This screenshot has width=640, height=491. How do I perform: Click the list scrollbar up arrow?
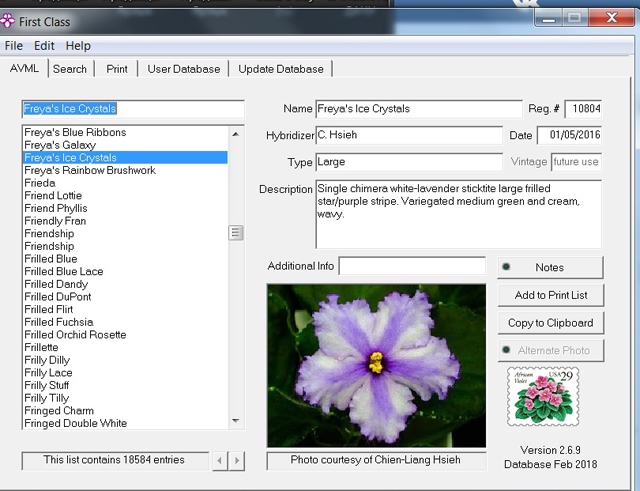pos(236,134)
